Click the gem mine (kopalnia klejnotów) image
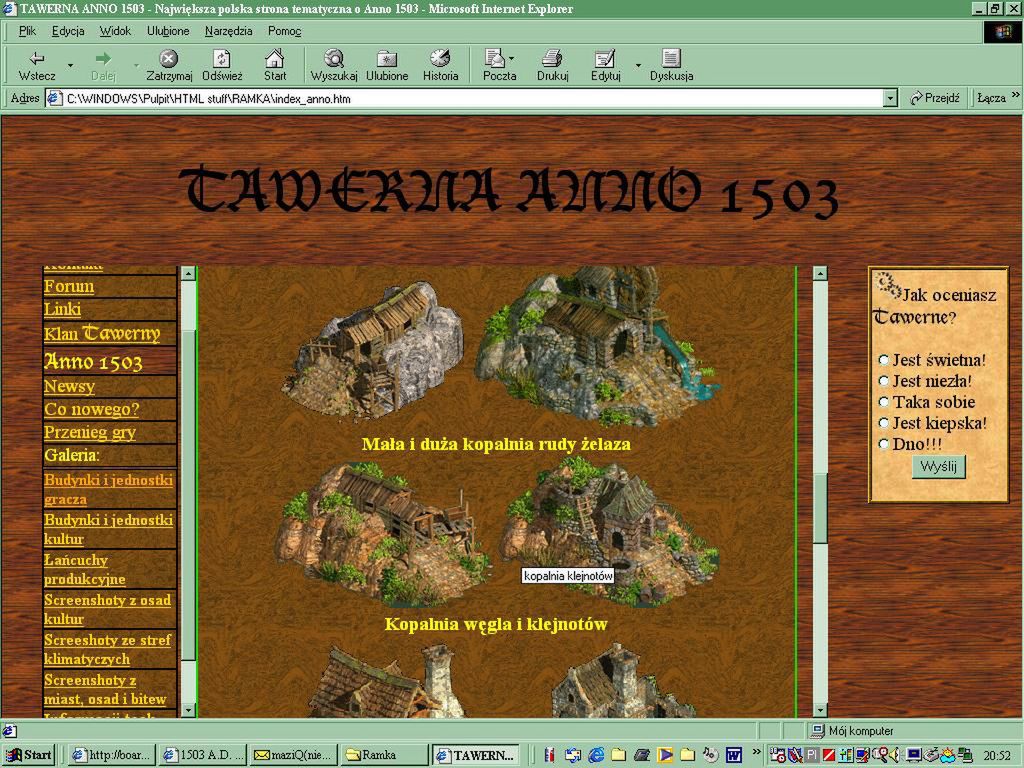The width and height of the screenshot is (1024, 768). pos(611,530)
